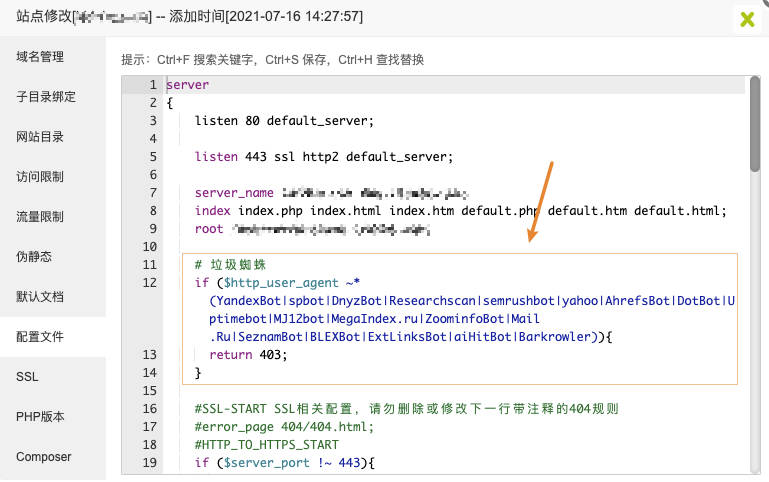Click the 'listen 80 default_server;' line
This screenshot has width=769, height=482.
(x=284, y=121)
